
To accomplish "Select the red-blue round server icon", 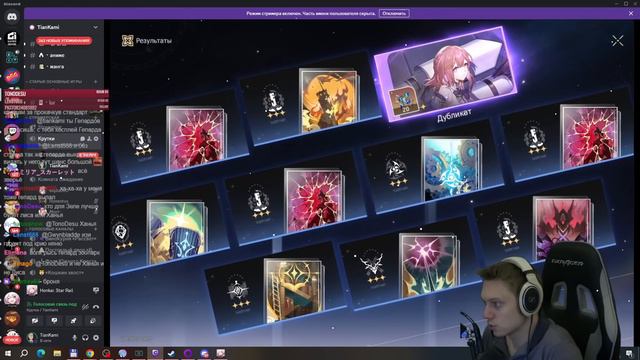I will [x=12, y=76].
